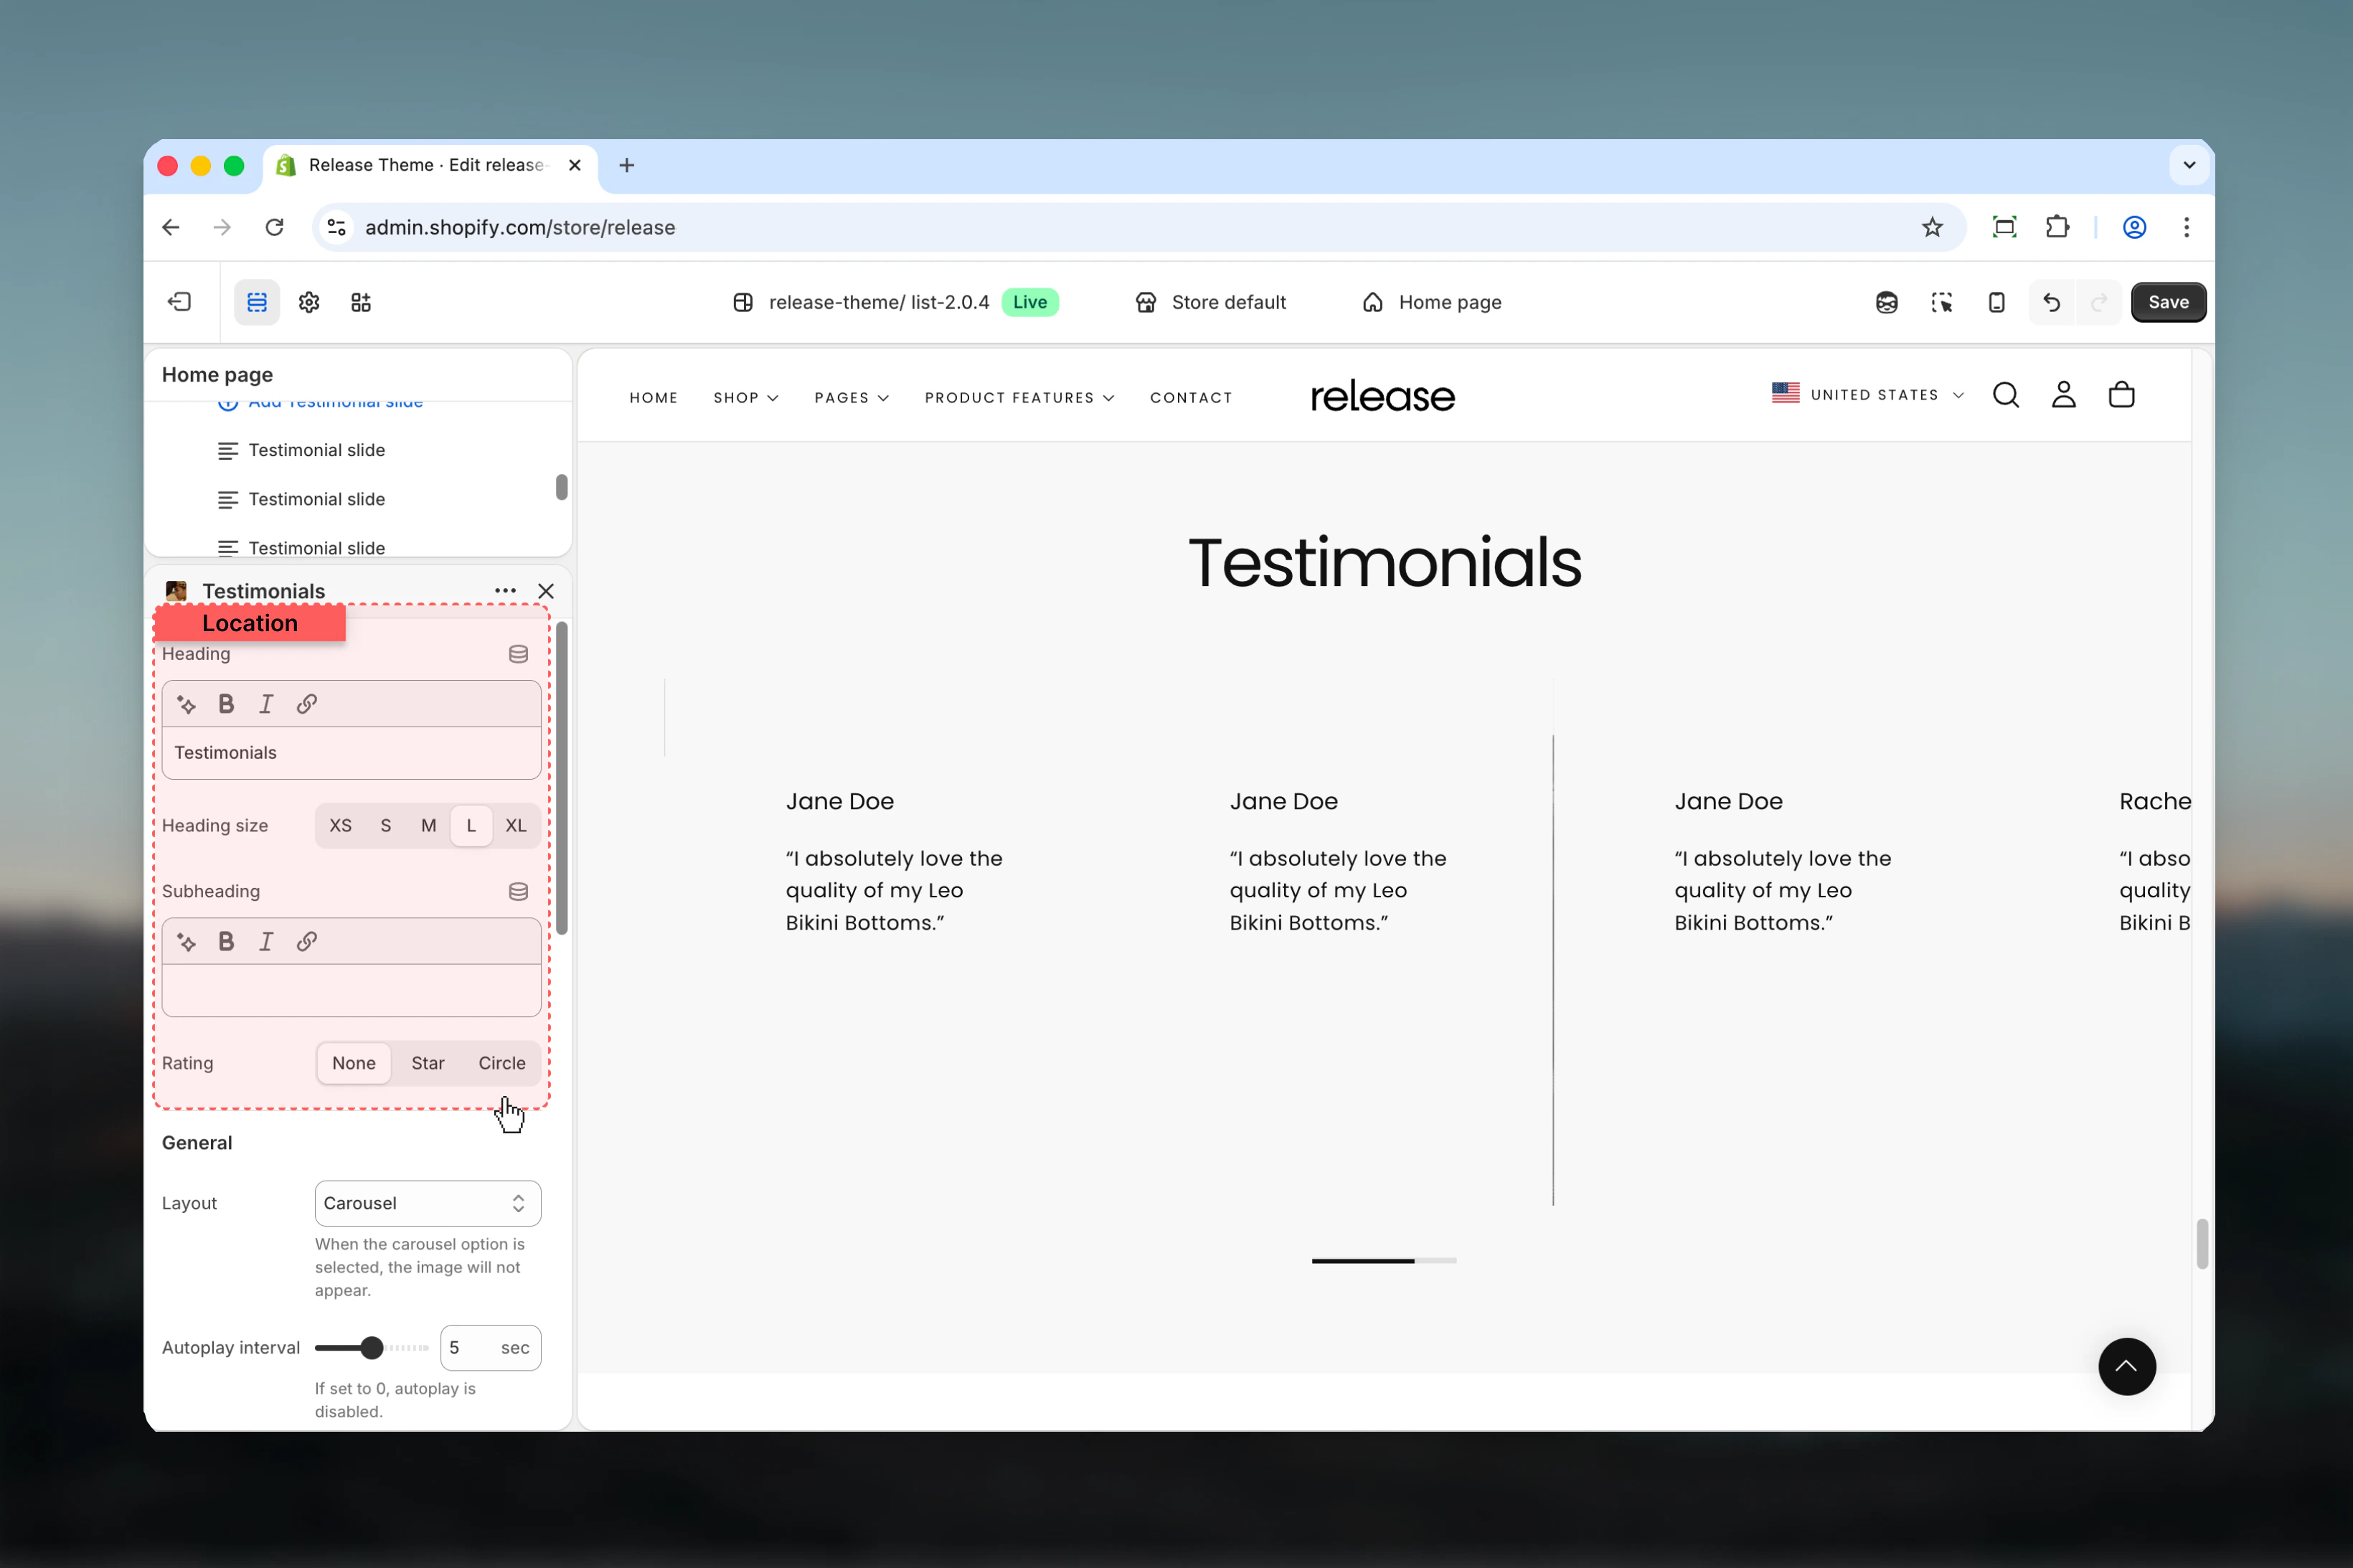2353x1568 pixels.
Task: Apply italic in the Heading editor
Action: (x=266, y=704)
